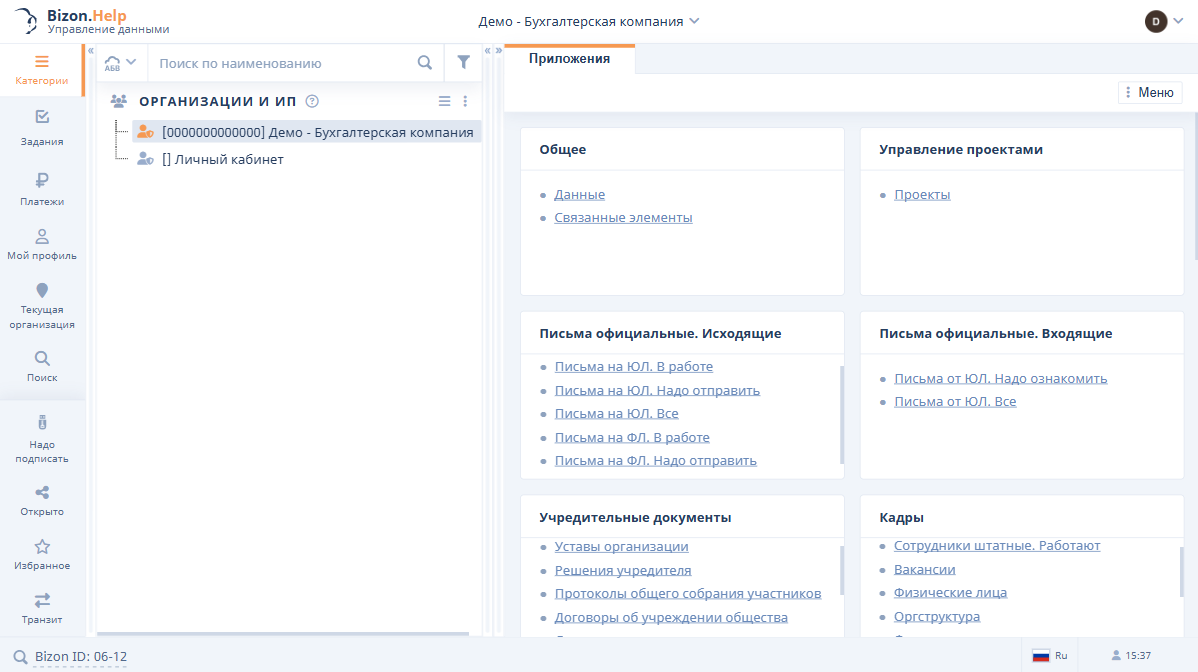Viewport: 1198px width, 672px height.
Task: Open the Меню button
Action: tap(1150, 92)
